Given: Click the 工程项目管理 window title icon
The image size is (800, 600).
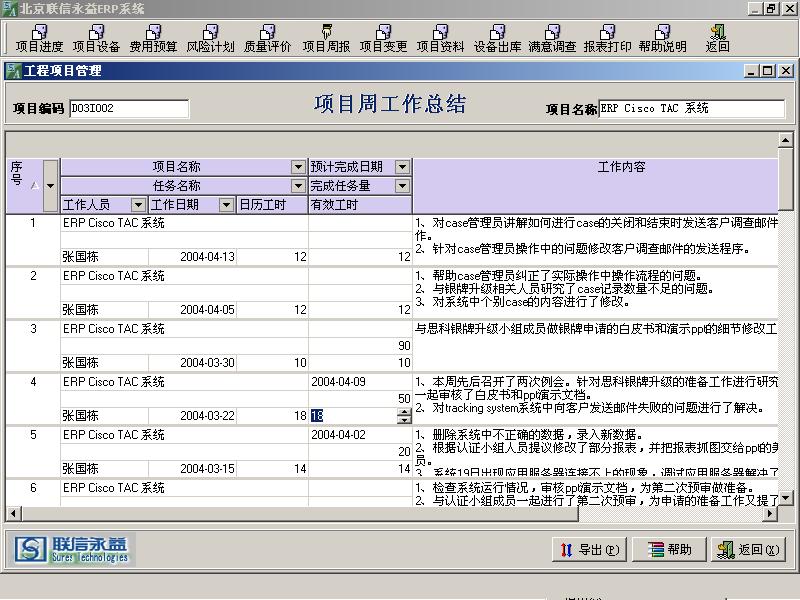Looking at the screenshot, I should click(x=14, y=70).
